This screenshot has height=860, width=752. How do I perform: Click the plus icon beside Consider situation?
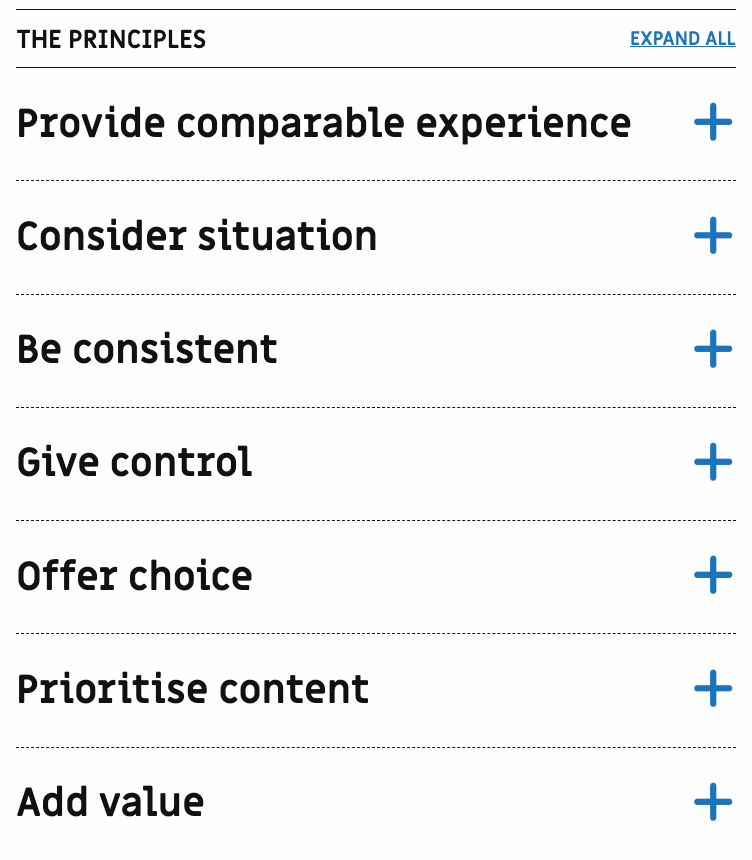point(713,237)
